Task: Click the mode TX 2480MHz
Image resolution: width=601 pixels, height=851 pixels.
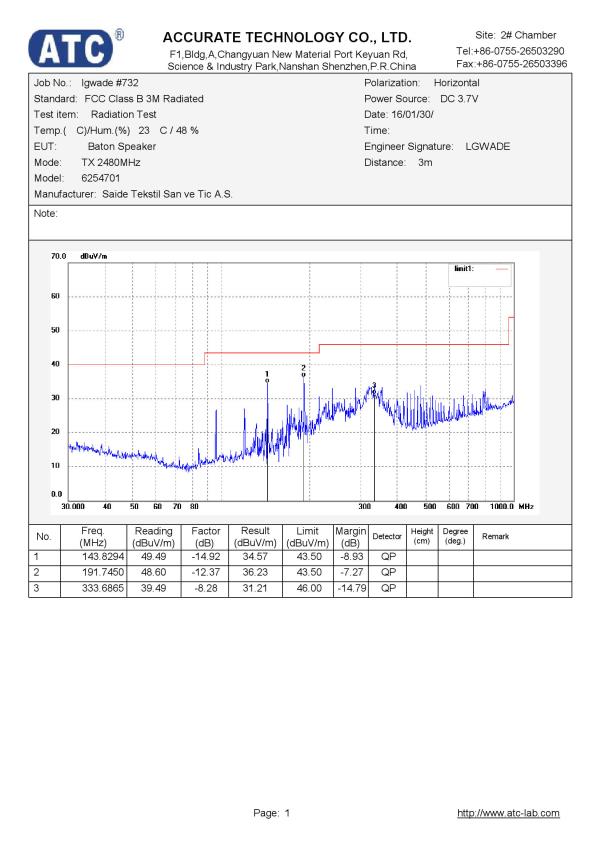Action: [111, 162]
